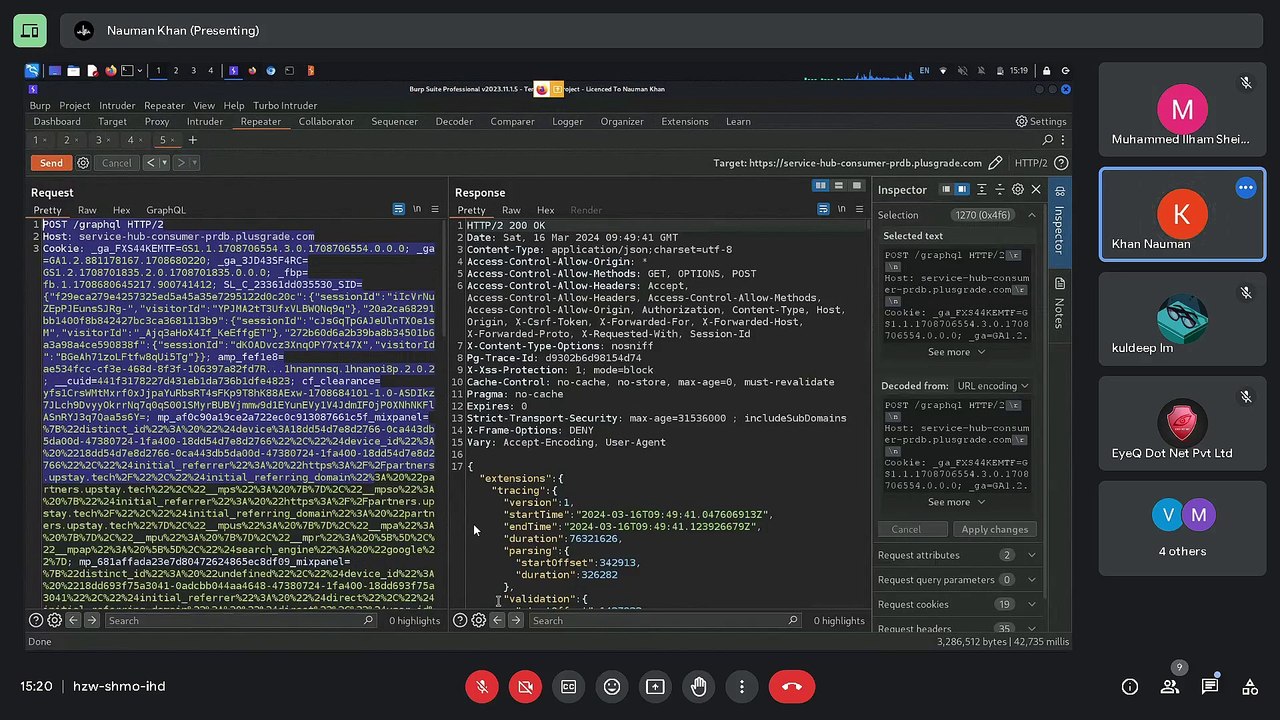Click the HTTP/2 protocol label
Image resolution: width=1280 pixels, height=720 pixels.
pos(1030,163)
